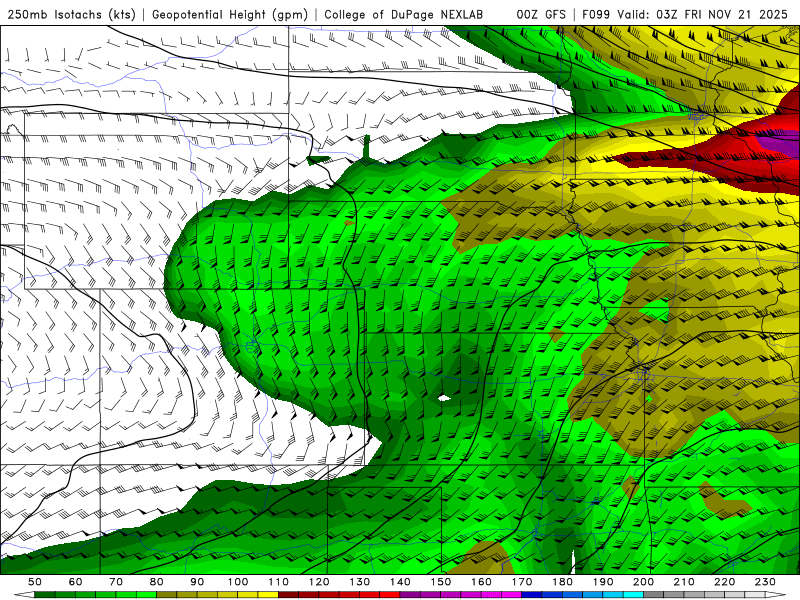Screen dimensions: 800x600
Task: Click the 140 value on the color scale
Action: (400, 582)
